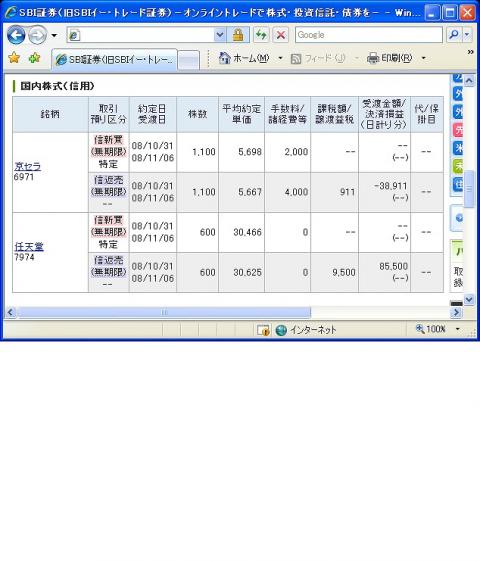Click the インターネット zone globe icon
This screenshot has height=561, width=480.
(281, 330)
